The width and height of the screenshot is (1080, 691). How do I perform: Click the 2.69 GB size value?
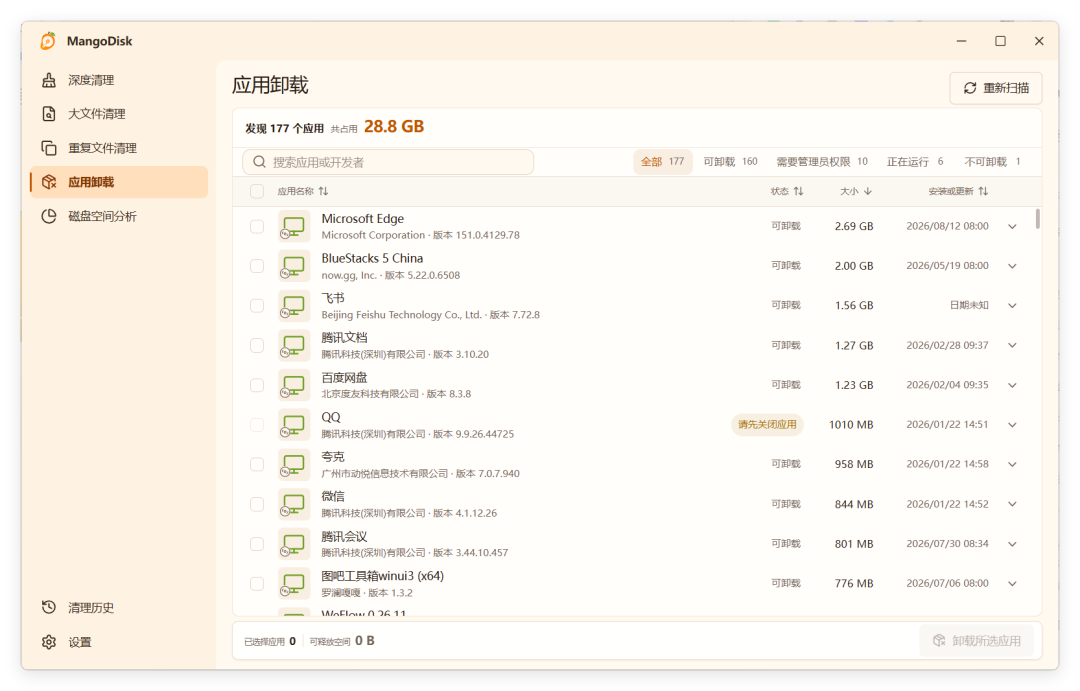(x=854, y=226)
